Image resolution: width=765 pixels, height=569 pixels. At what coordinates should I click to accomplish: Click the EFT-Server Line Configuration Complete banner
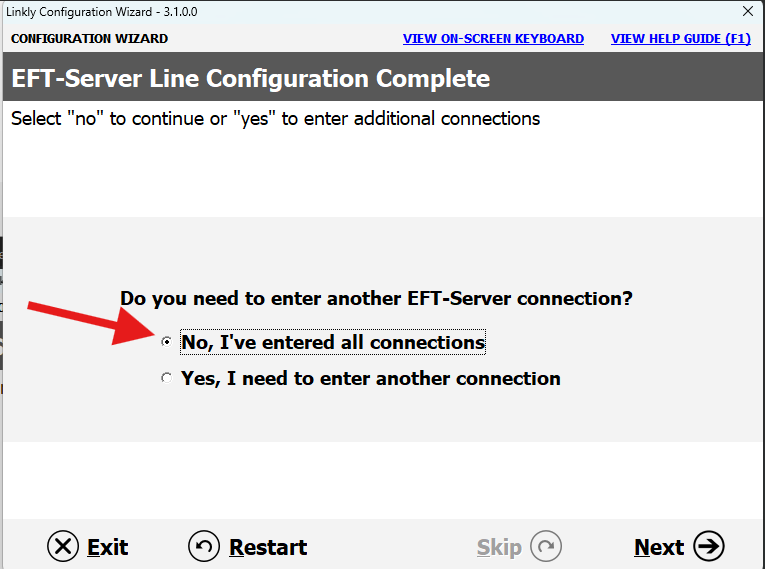click(x=382, y=77)
